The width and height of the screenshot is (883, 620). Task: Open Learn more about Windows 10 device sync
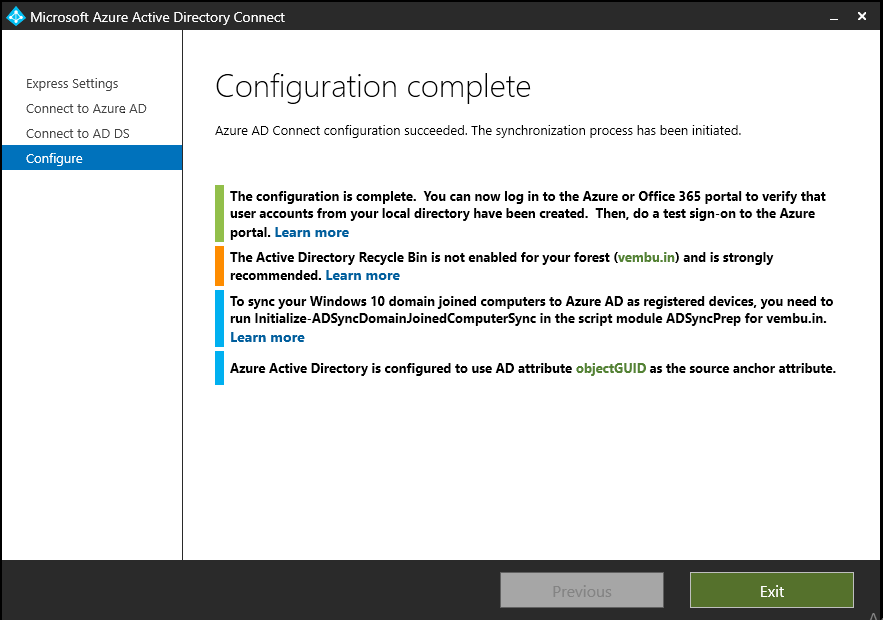[x=267, y=338]
